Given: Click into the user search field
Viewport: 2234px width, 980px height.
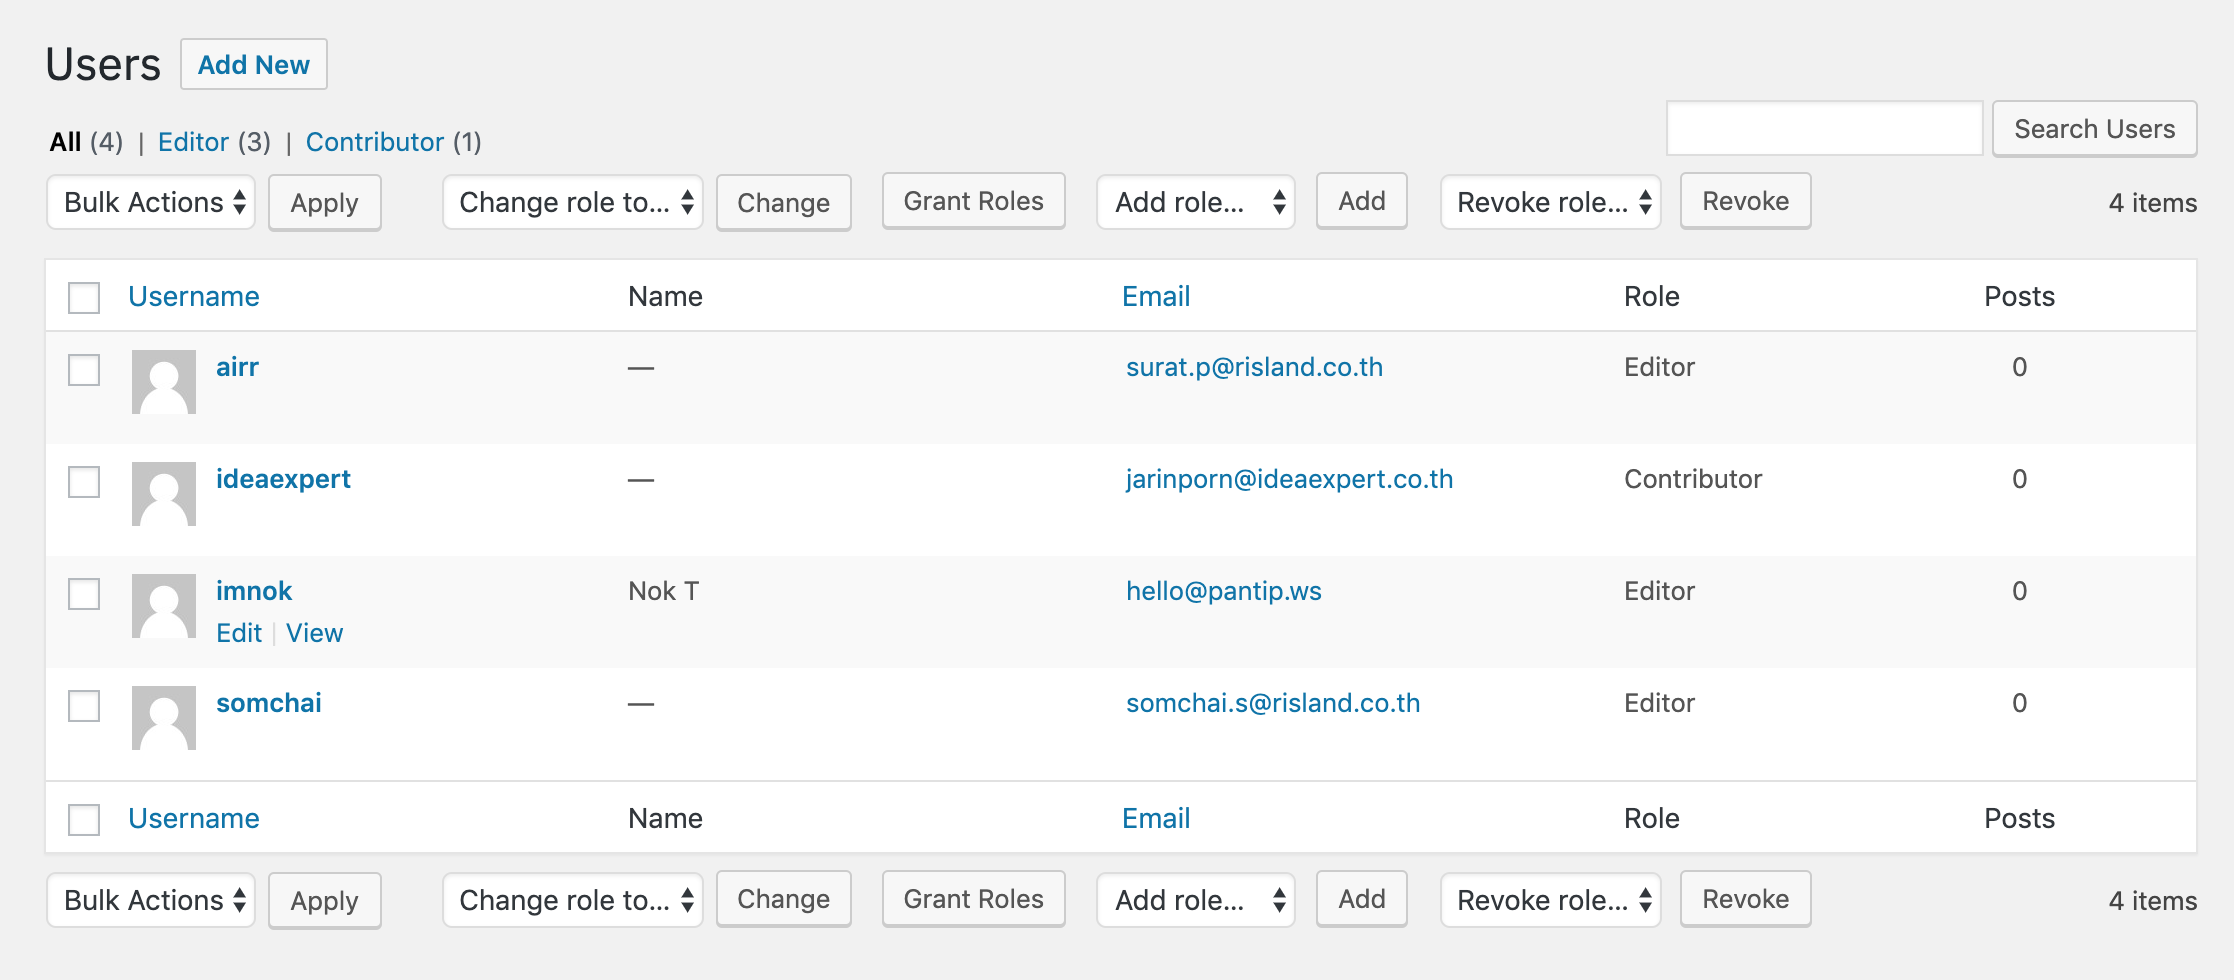Looking at the screenshot, I should pyautogui.click(x=1824, y=129).
